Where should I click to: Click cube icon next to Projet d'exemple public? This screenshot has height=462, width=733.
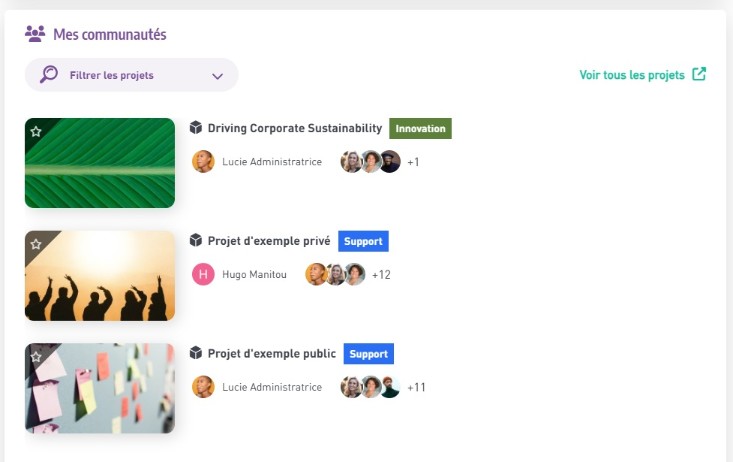196,354
